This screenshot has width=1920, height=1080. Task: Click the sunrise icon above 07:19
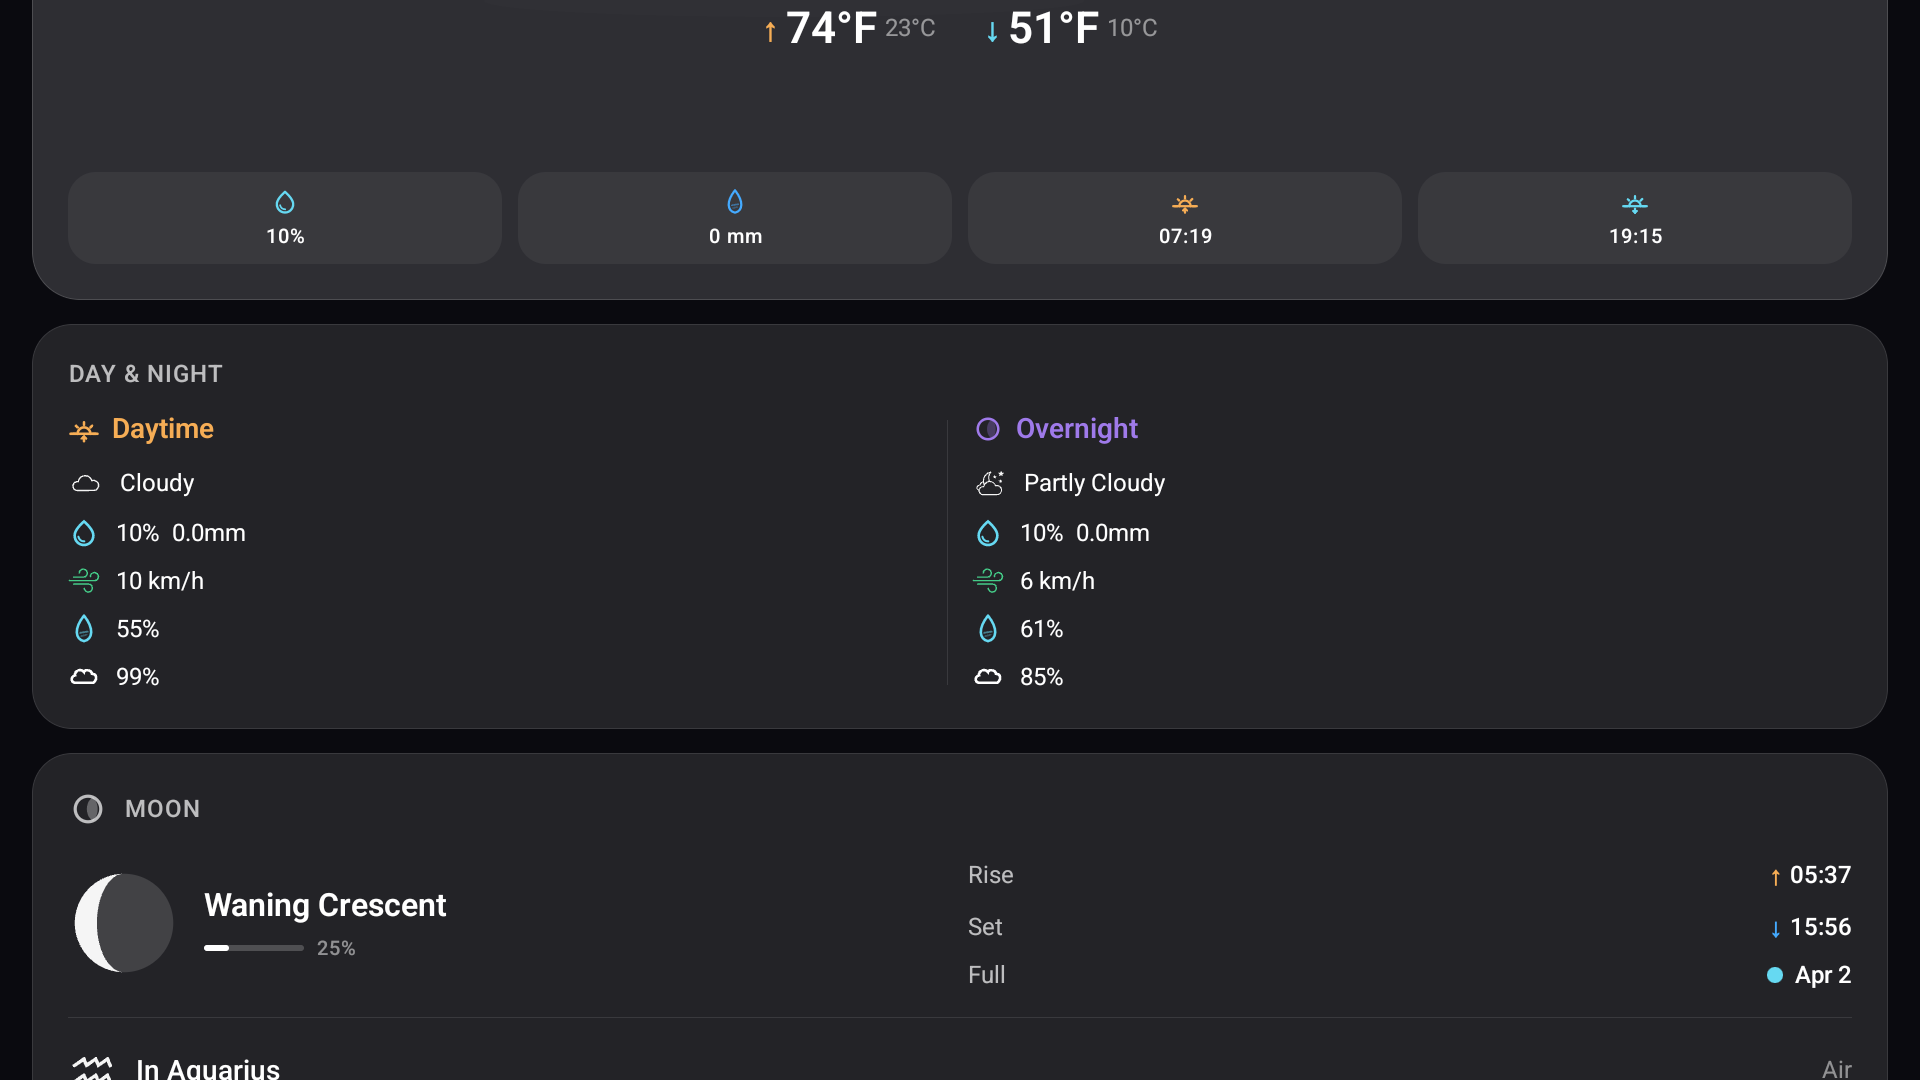(x=1185, y=204)
